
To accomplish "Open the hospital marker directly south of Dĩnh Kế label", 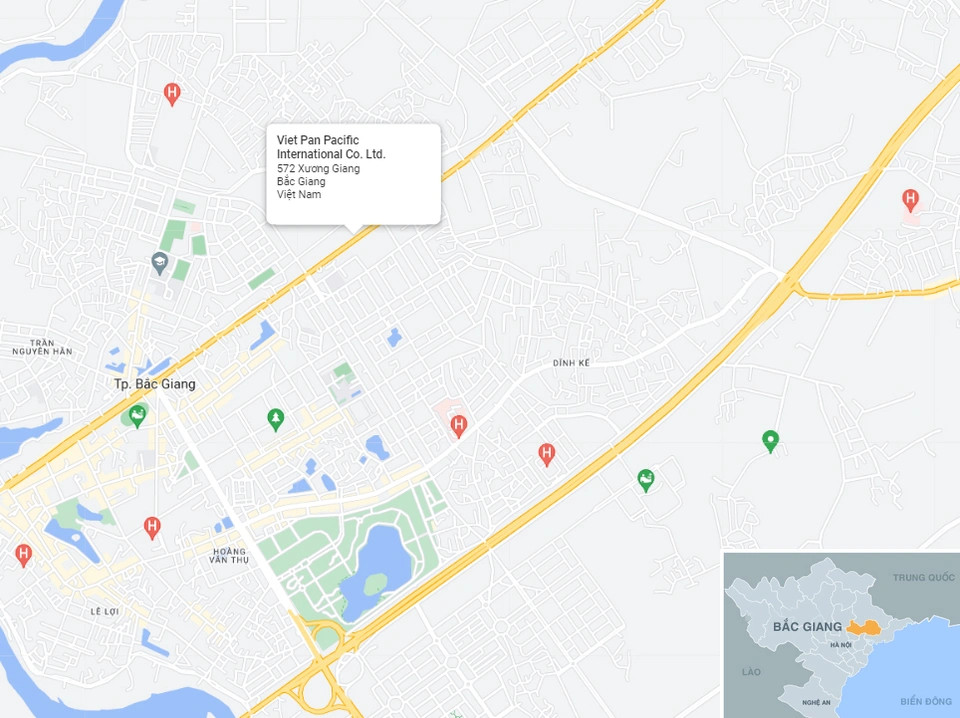I will (546, 454).
